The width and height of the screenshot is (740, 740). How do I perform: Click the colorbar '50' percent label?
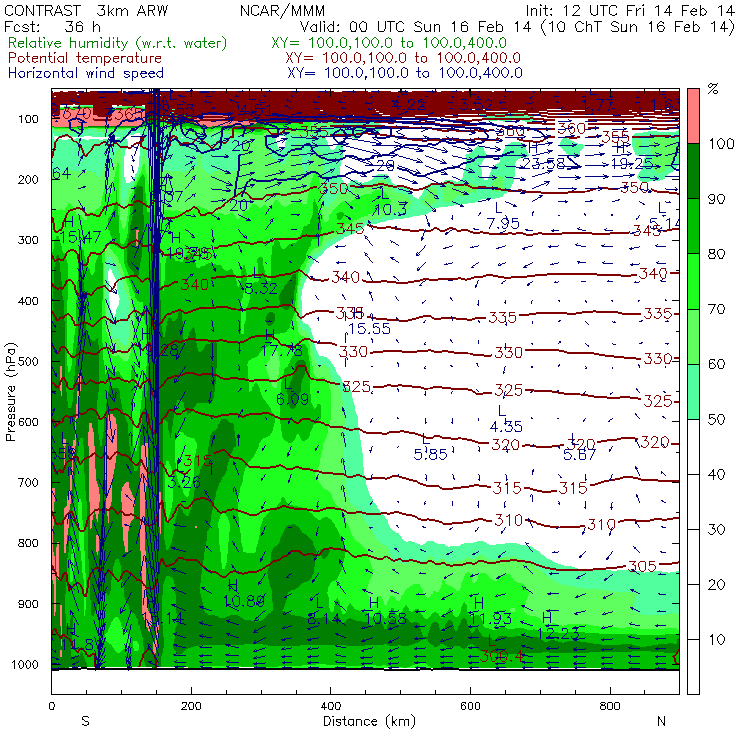[x=717, y=420]
